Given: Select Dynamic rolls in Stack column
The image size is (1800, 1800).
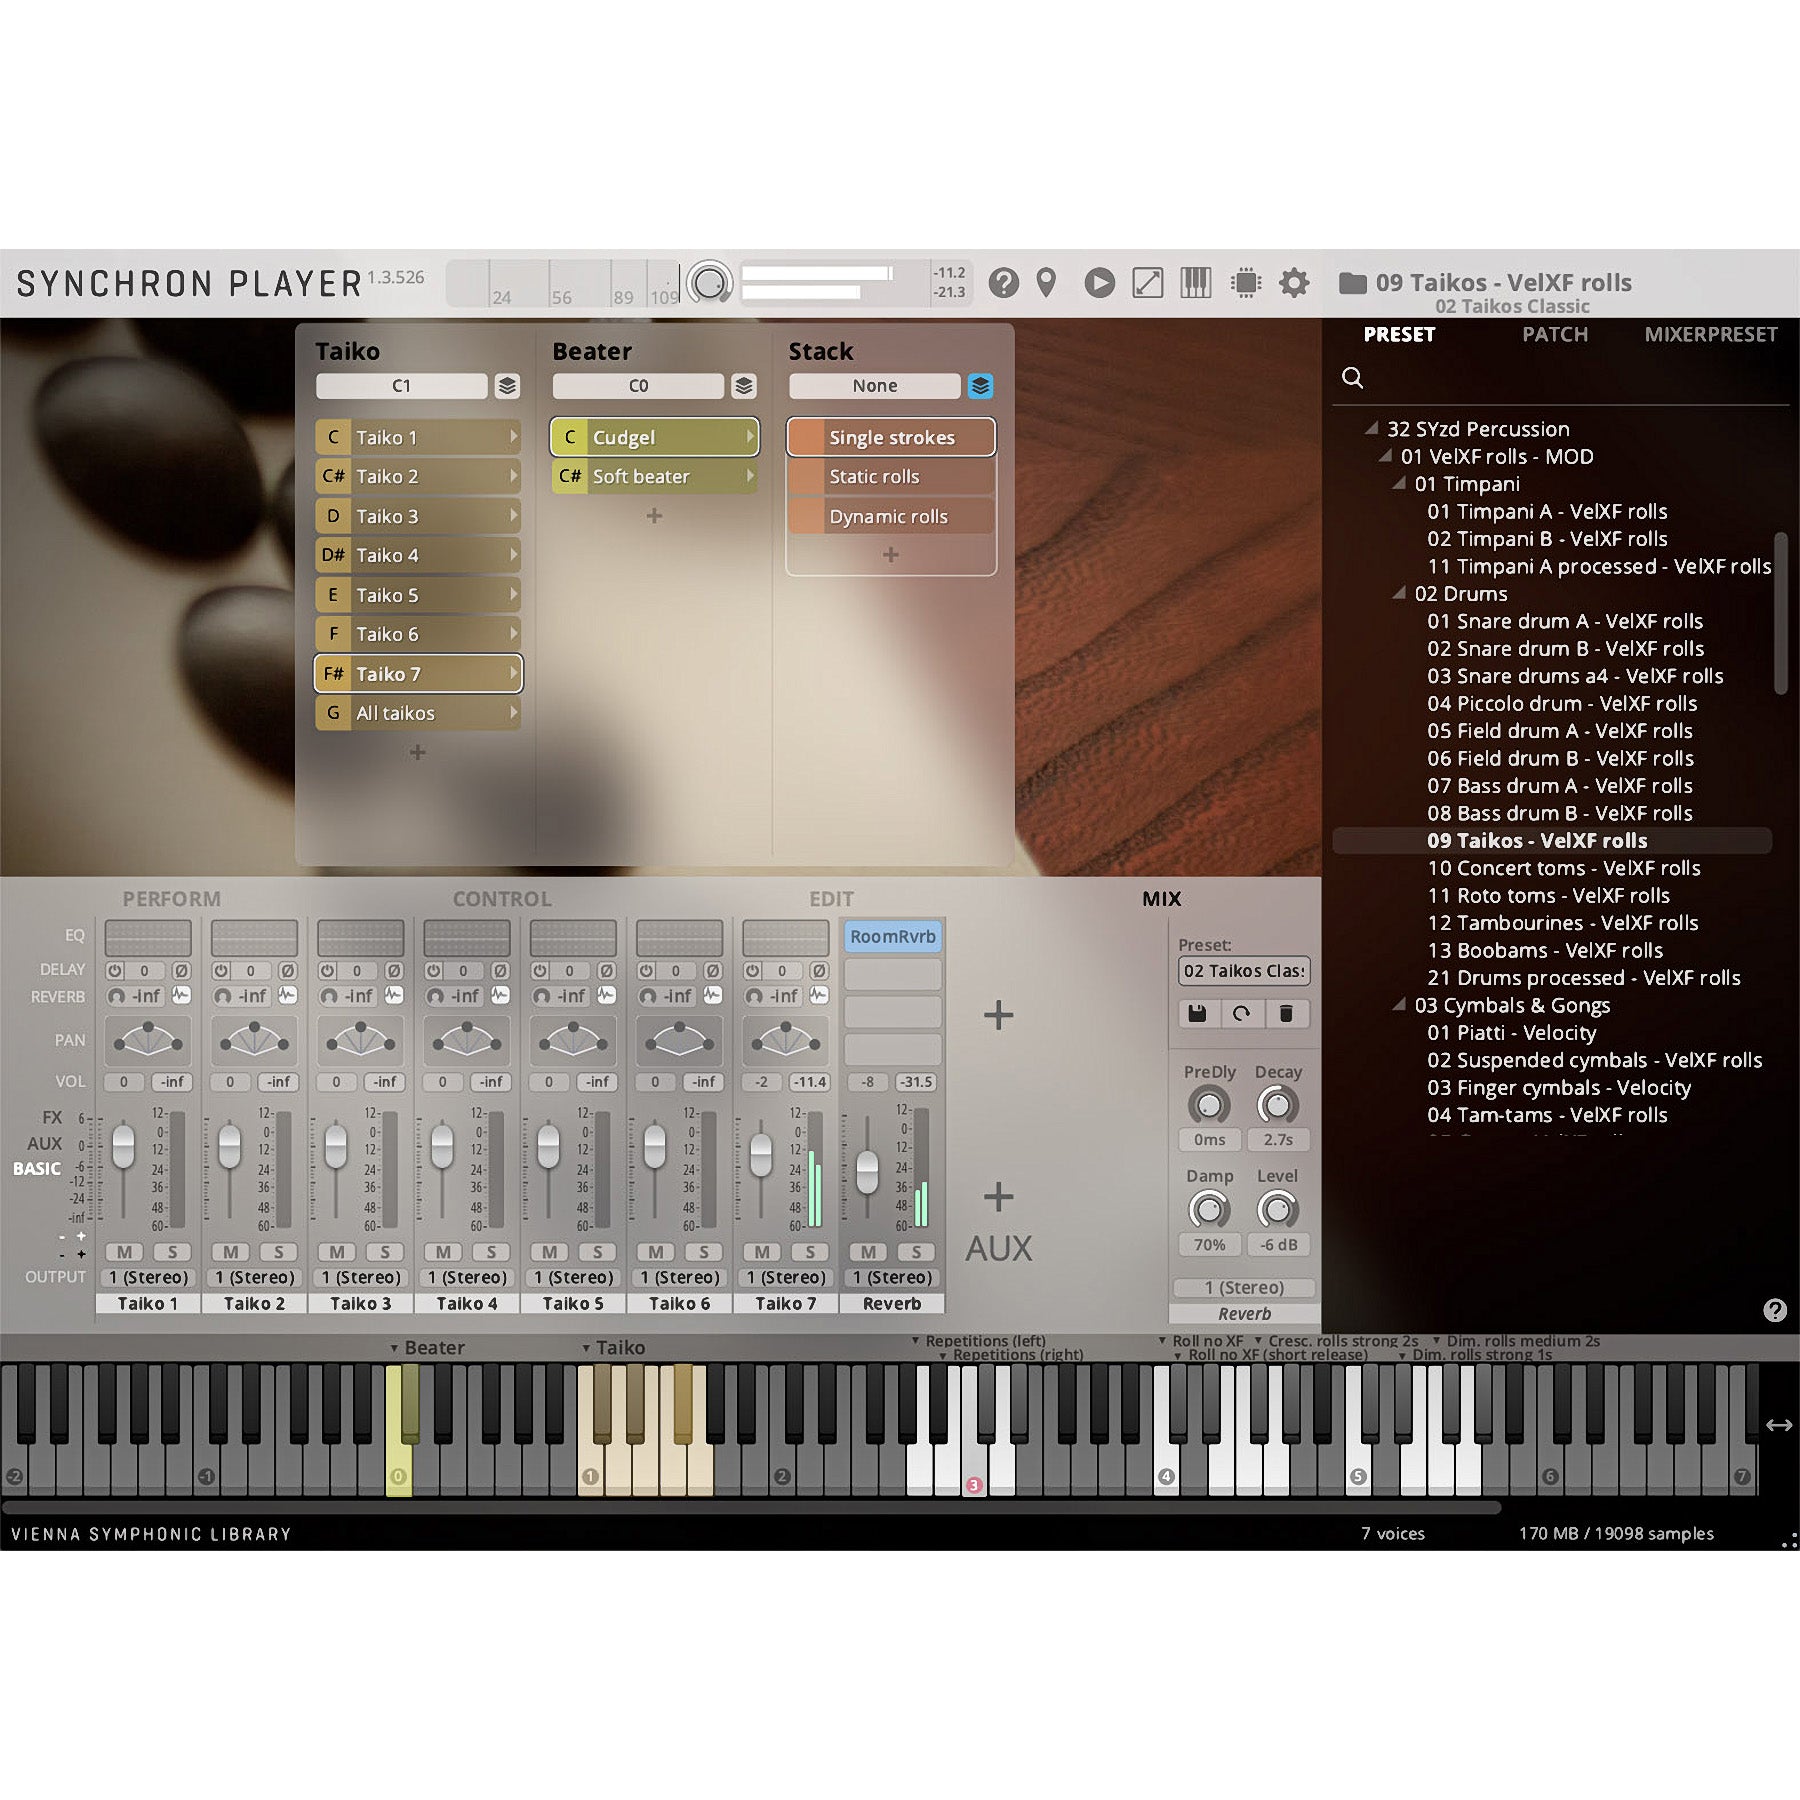Looking at the screenshot, I should tap(890, 517).
